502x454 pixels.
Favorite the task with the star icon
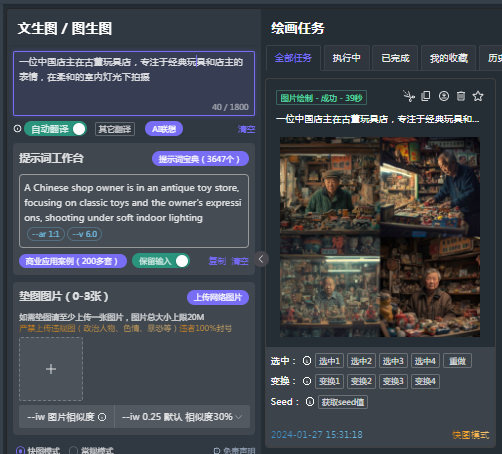tap(478, 96)
